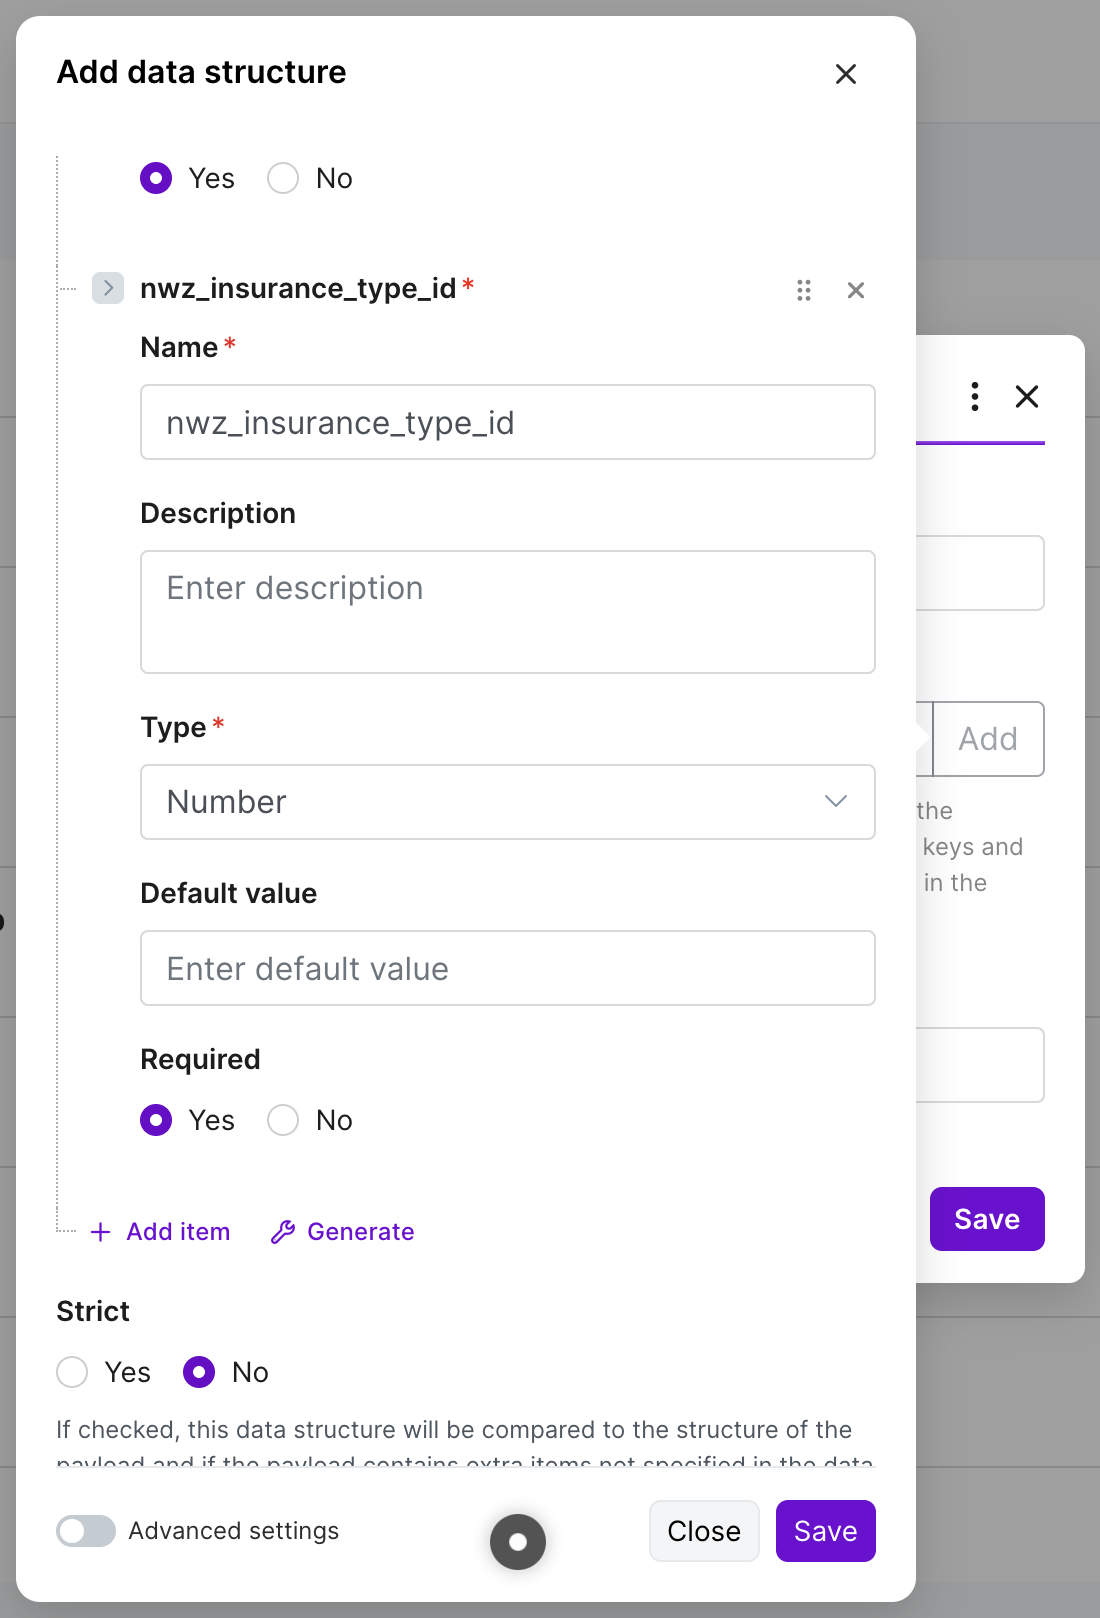Click the Description text area
Viewport: 1100px width, 1618px height.
click(x=508, y=612)
